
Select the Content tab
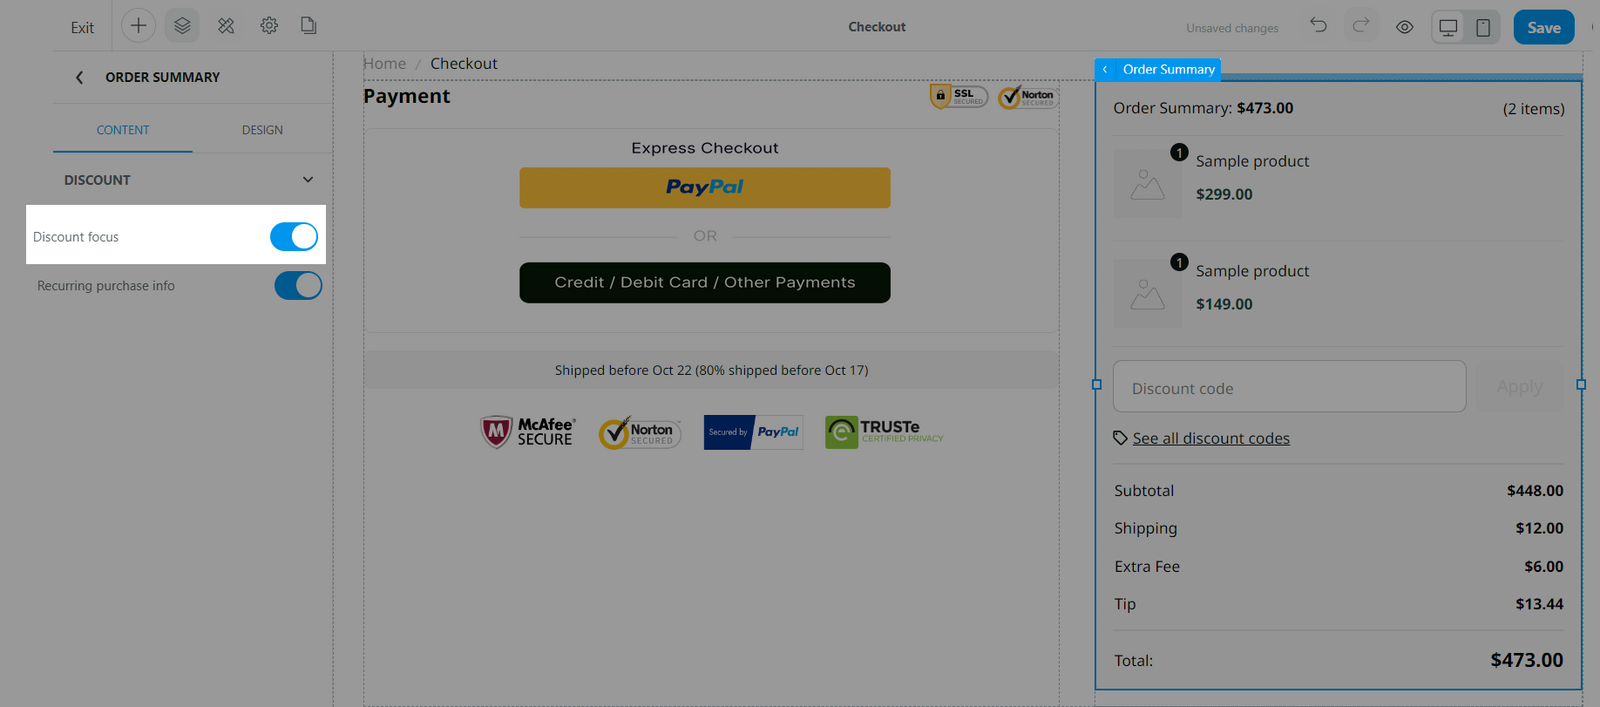(x=123, y=130)
